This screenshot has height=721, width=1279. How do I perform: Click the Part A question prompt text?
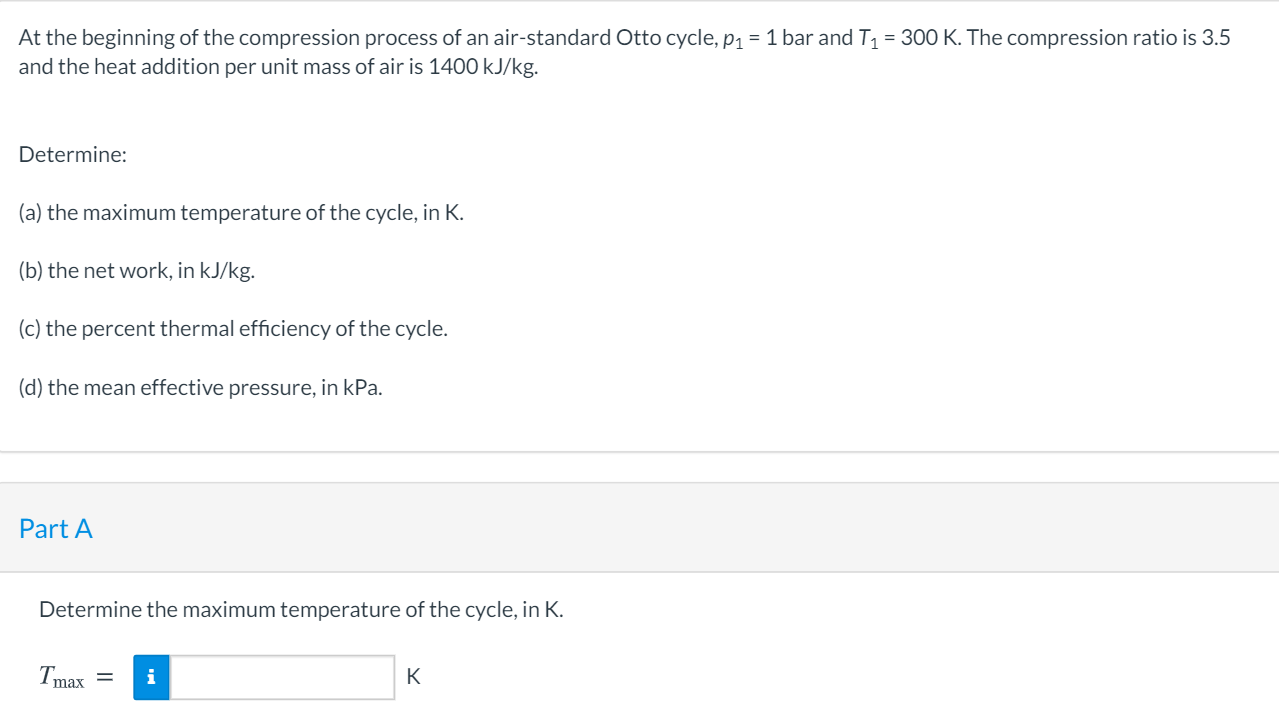click(301, 609)
